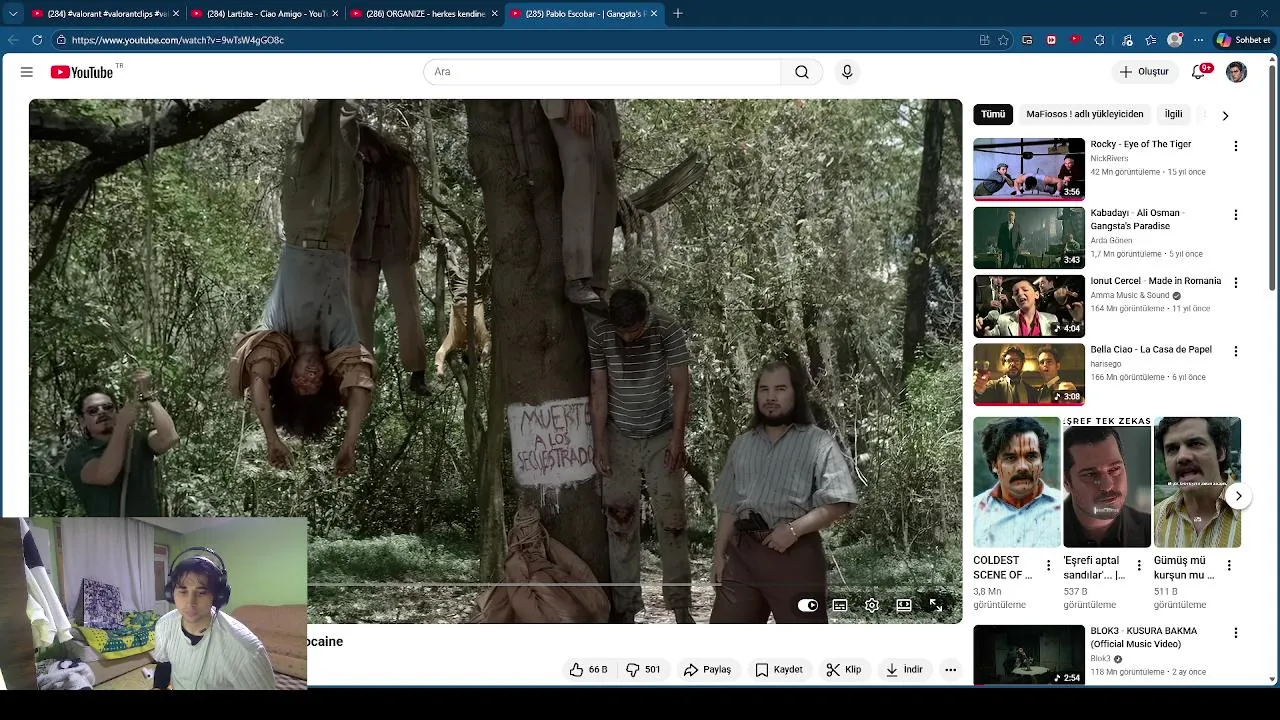Open Rocky - Eye of The Tiger thumbnail
Screen dimensions: 1280x720
coord(1029,169)
